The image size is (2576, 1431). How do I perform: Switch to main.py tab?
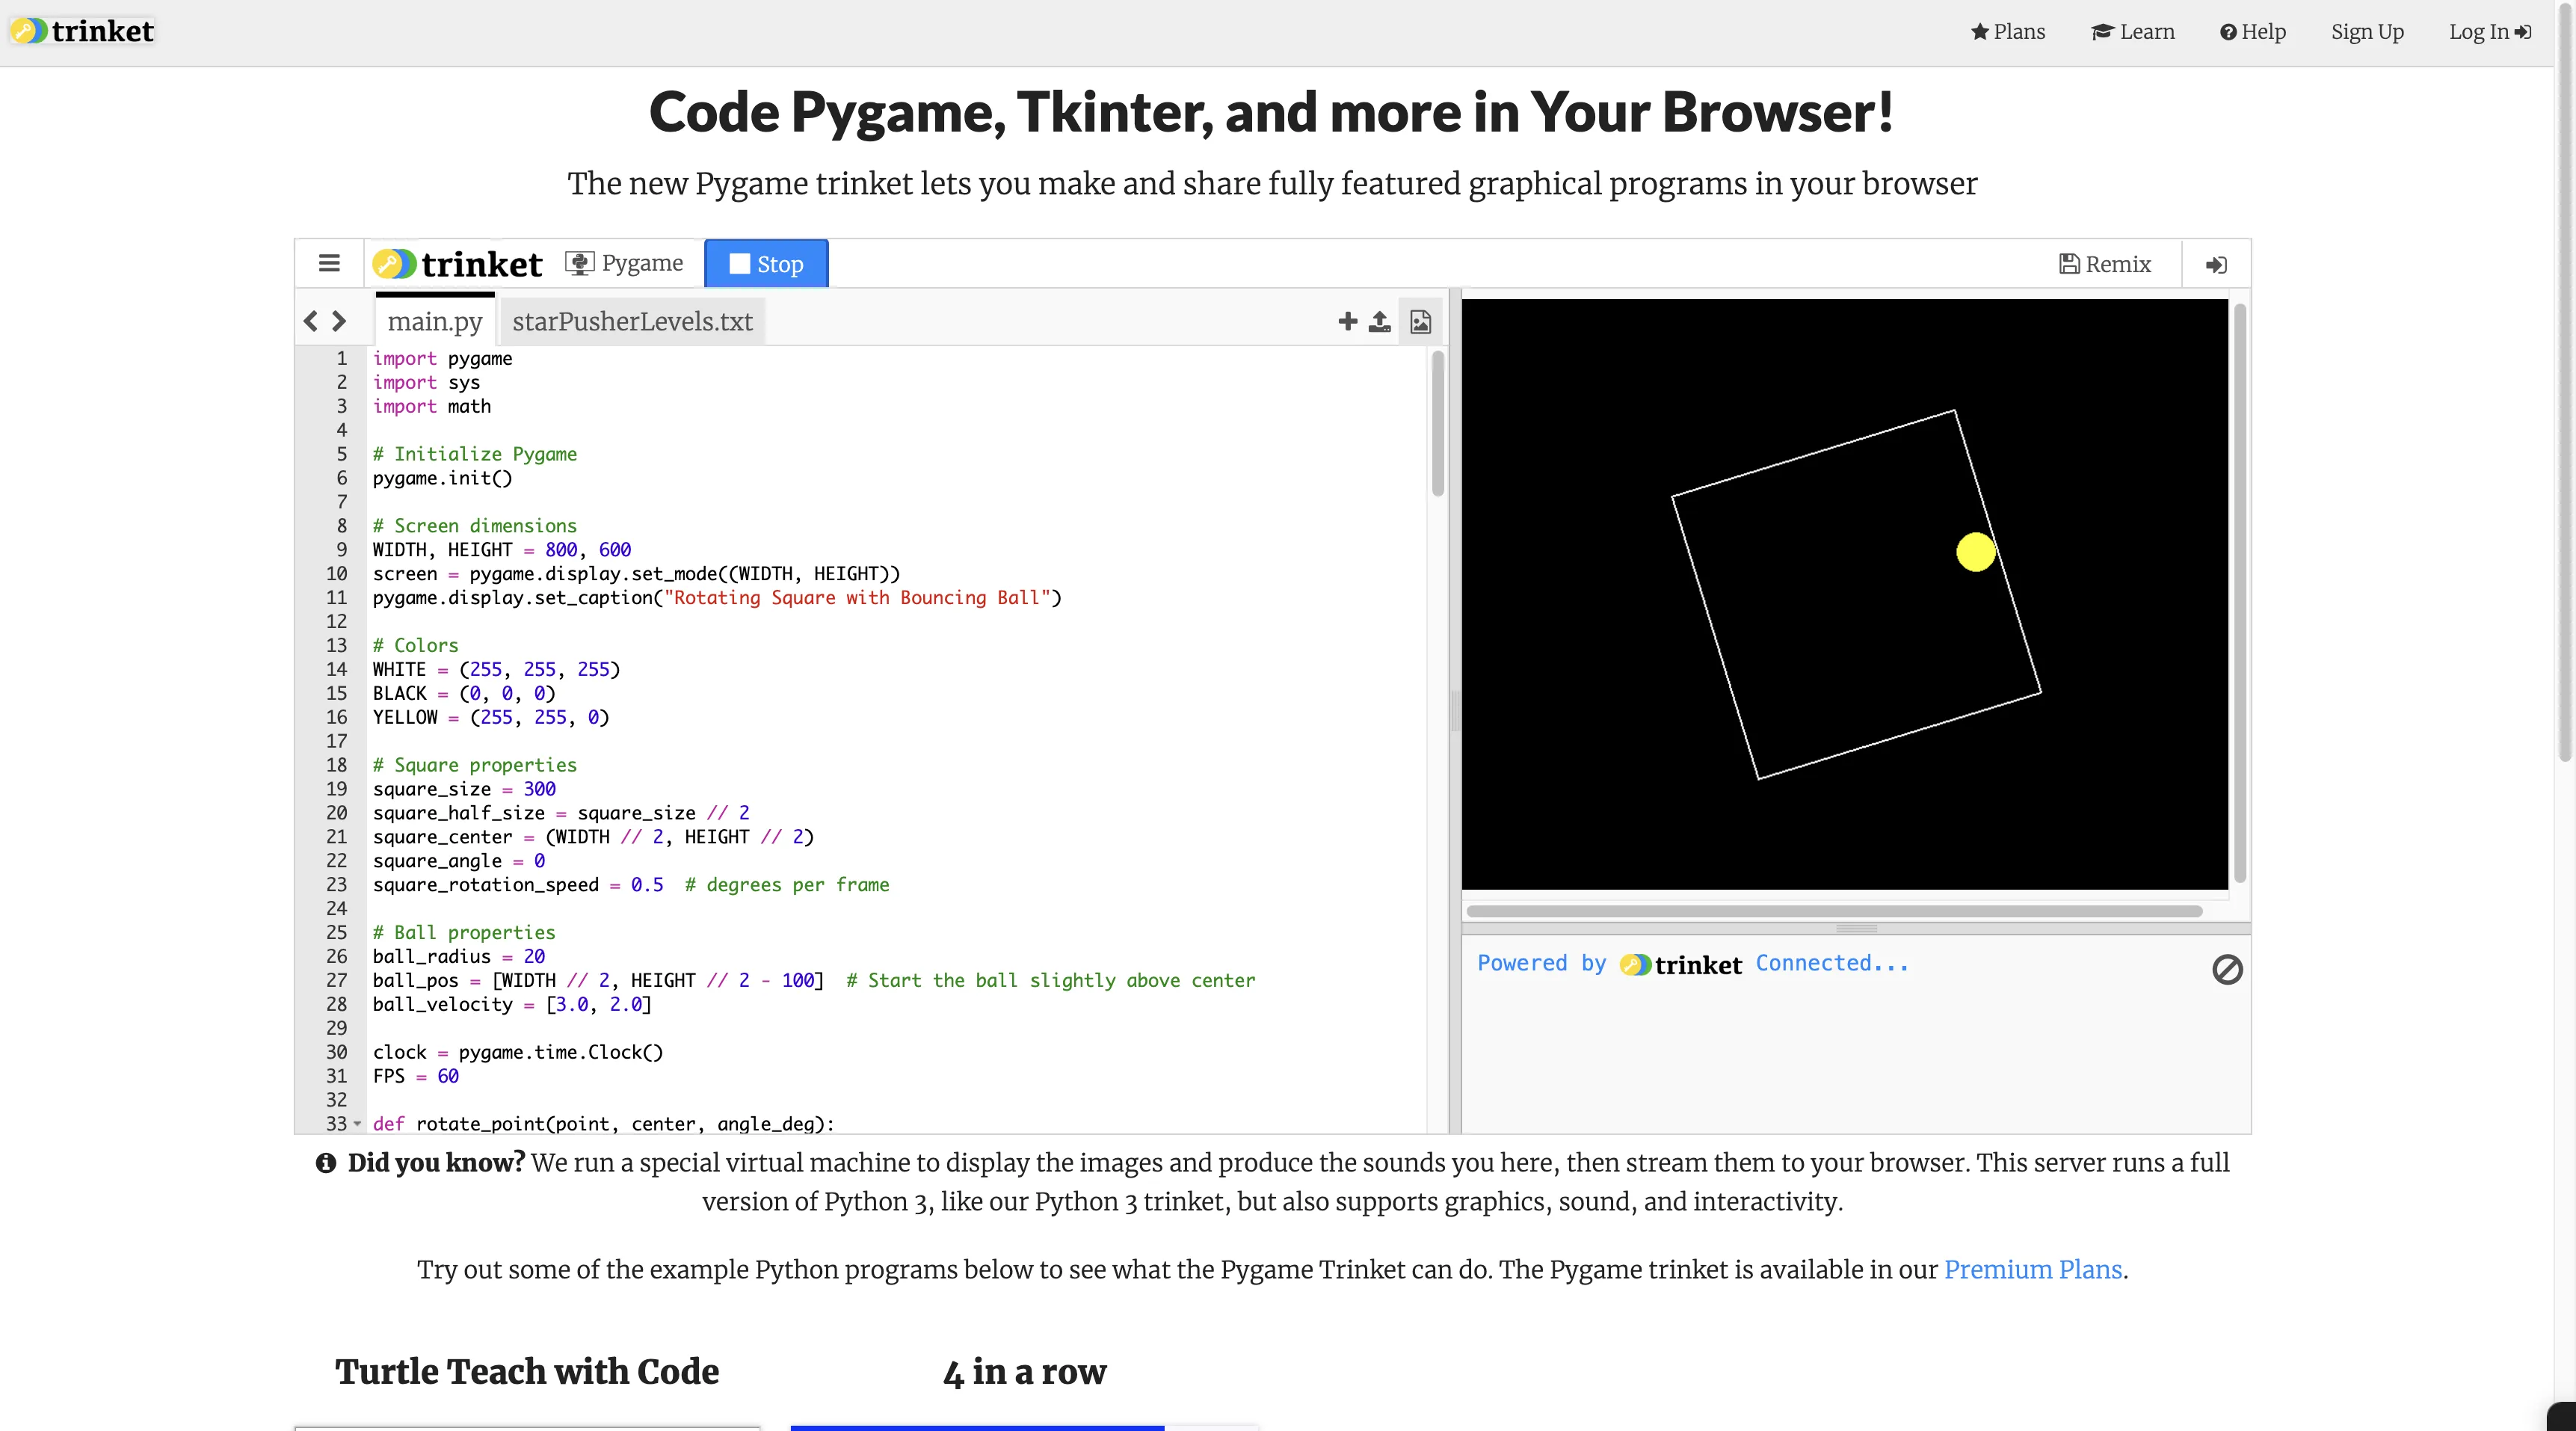(435, 321)
